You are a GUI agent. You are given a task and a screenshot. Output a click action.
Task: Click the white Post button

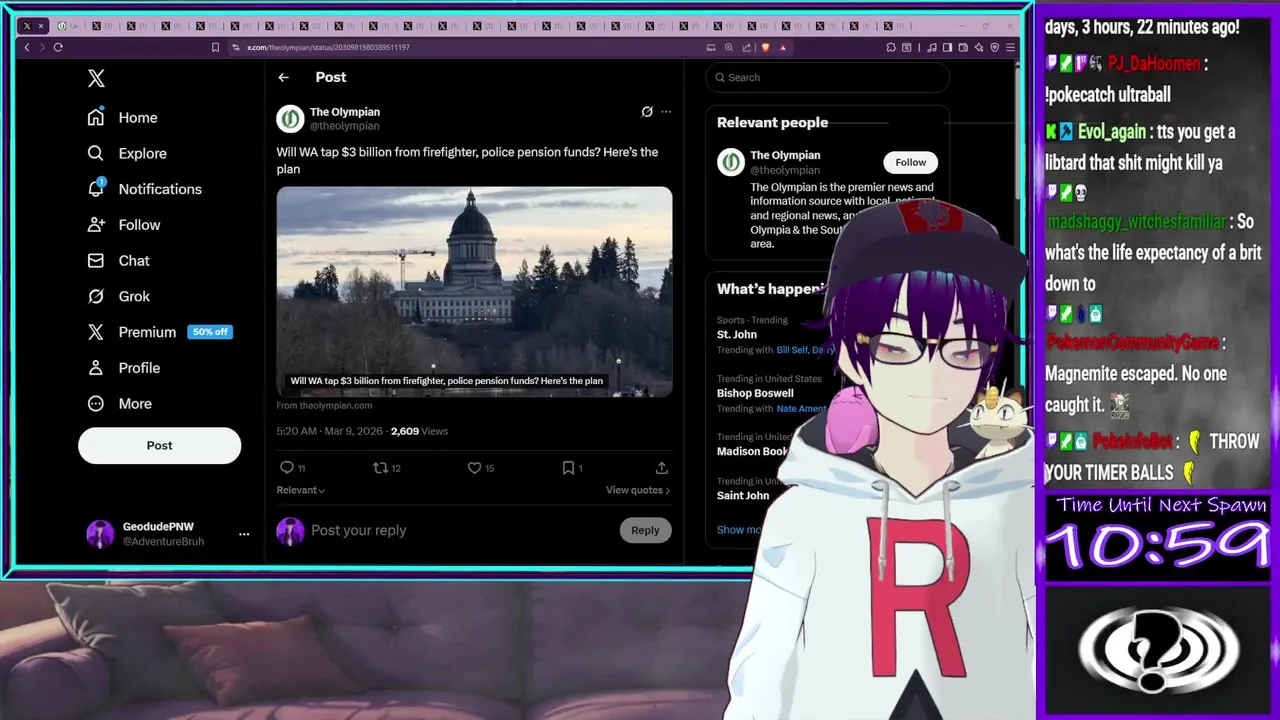160,445
